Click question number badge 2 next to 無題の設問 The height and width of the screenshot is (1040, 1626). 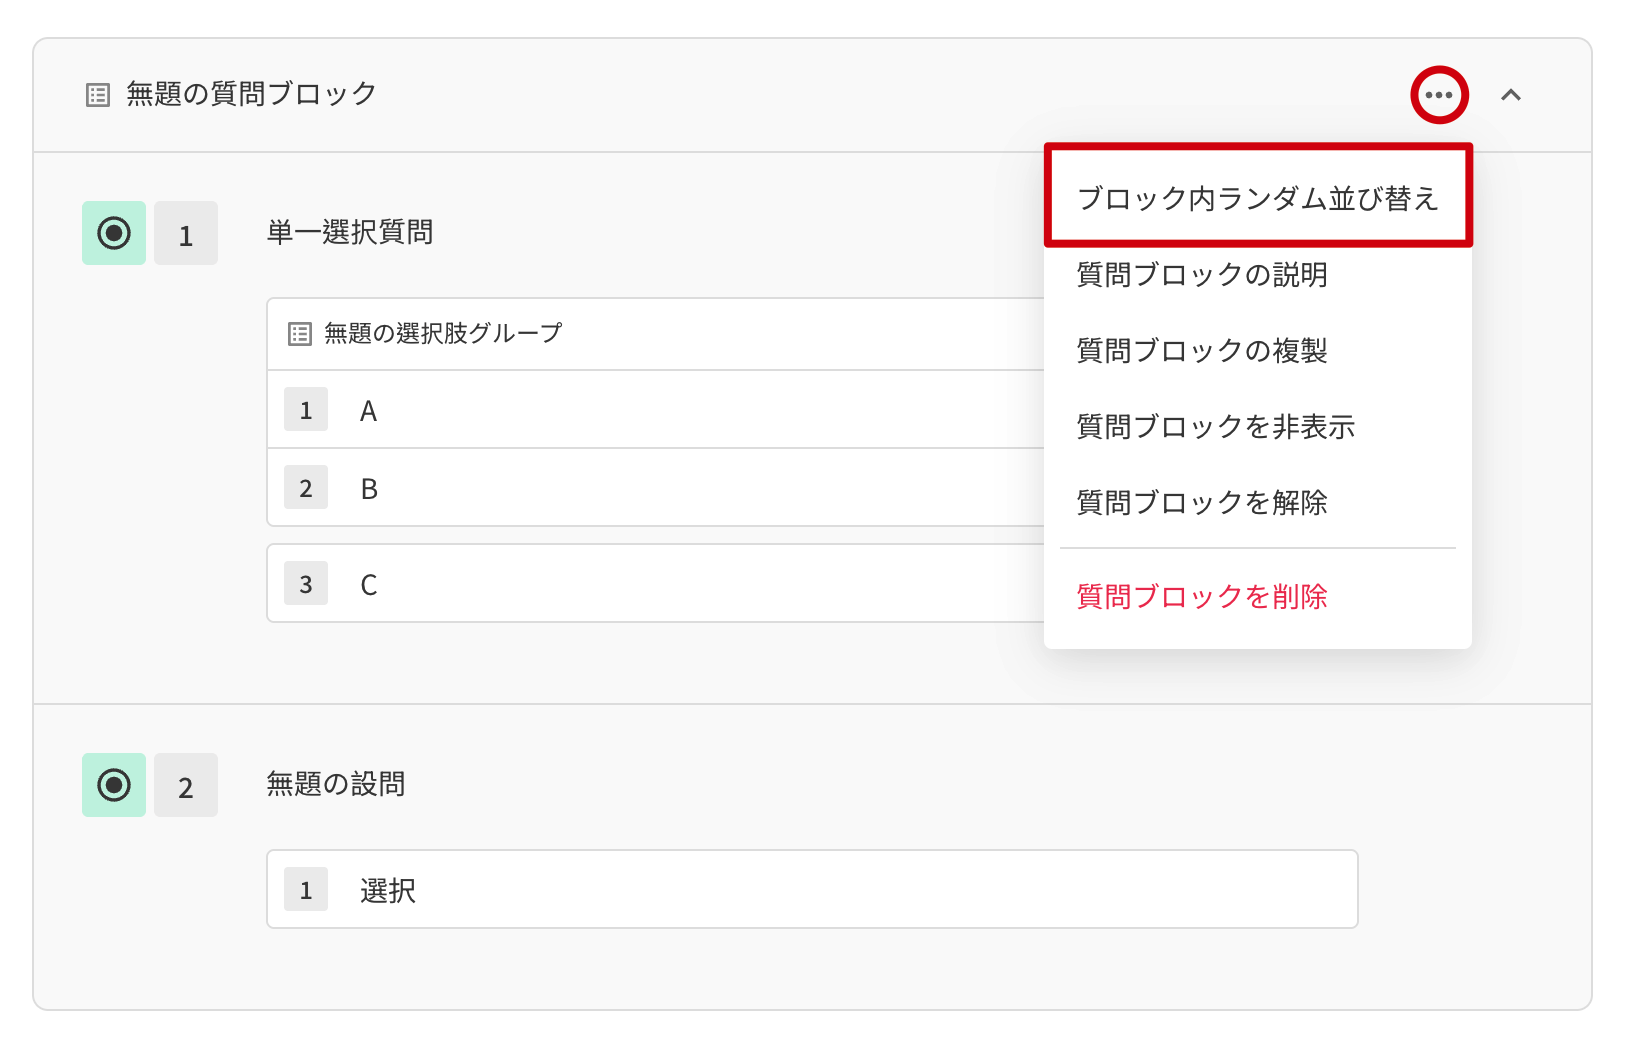(x=186, y=785)
